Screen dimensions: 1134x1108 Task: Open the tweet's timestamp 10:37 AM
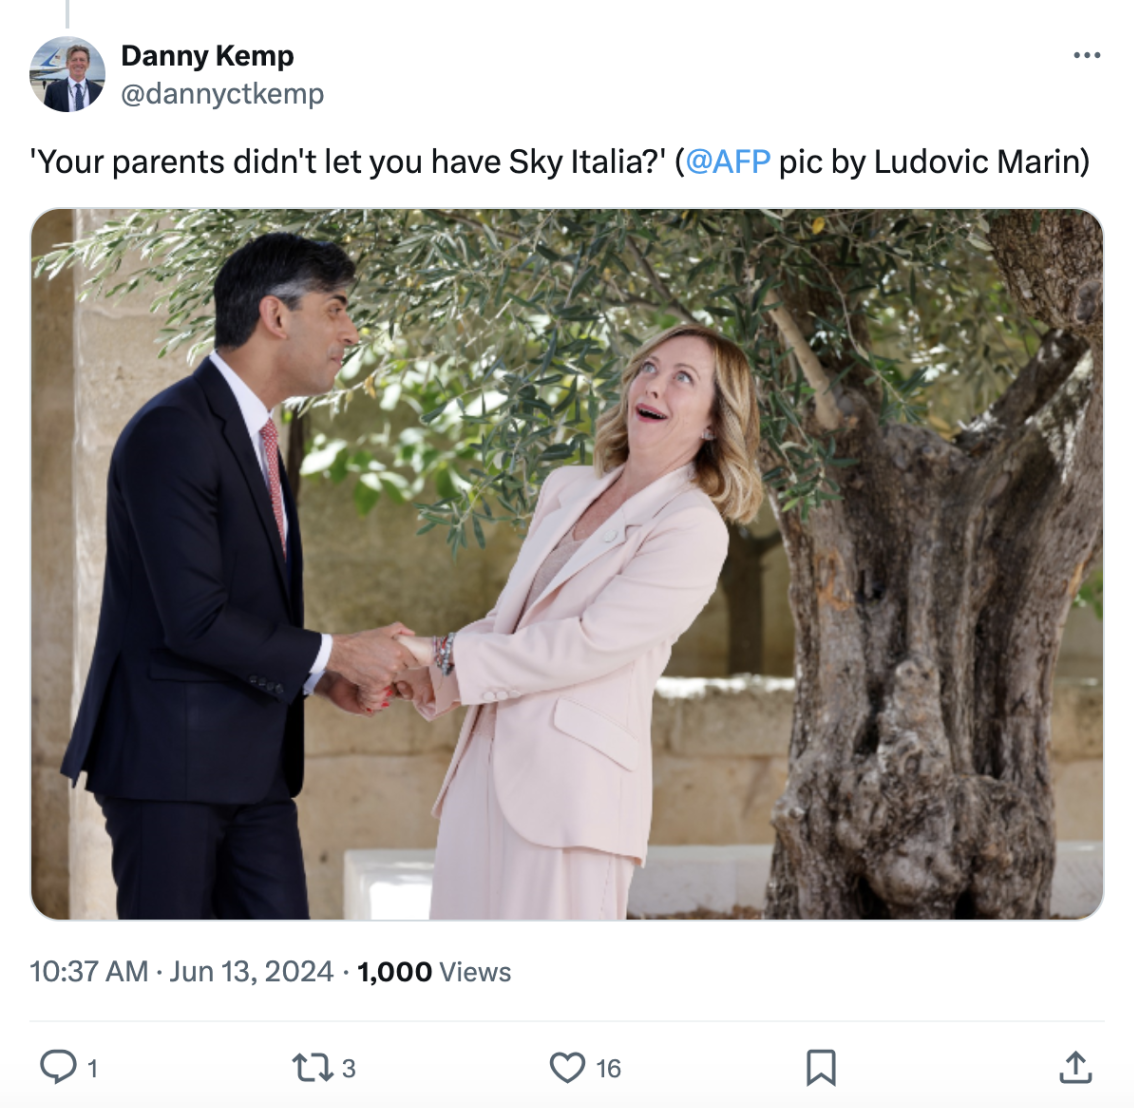coord(88,971)
